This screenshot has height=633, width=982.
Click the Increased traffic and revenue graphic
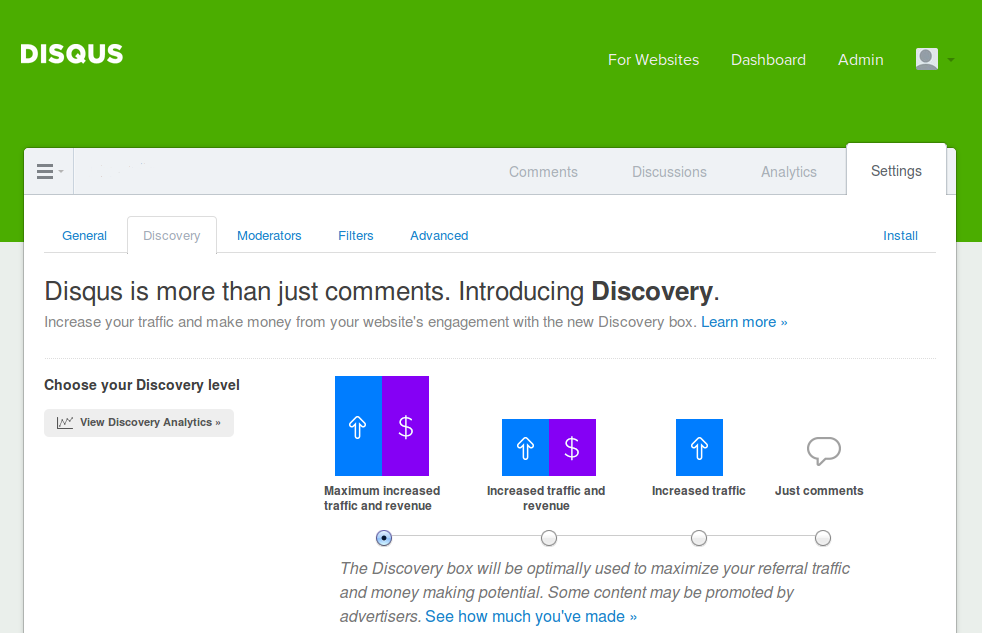point(549,447)
